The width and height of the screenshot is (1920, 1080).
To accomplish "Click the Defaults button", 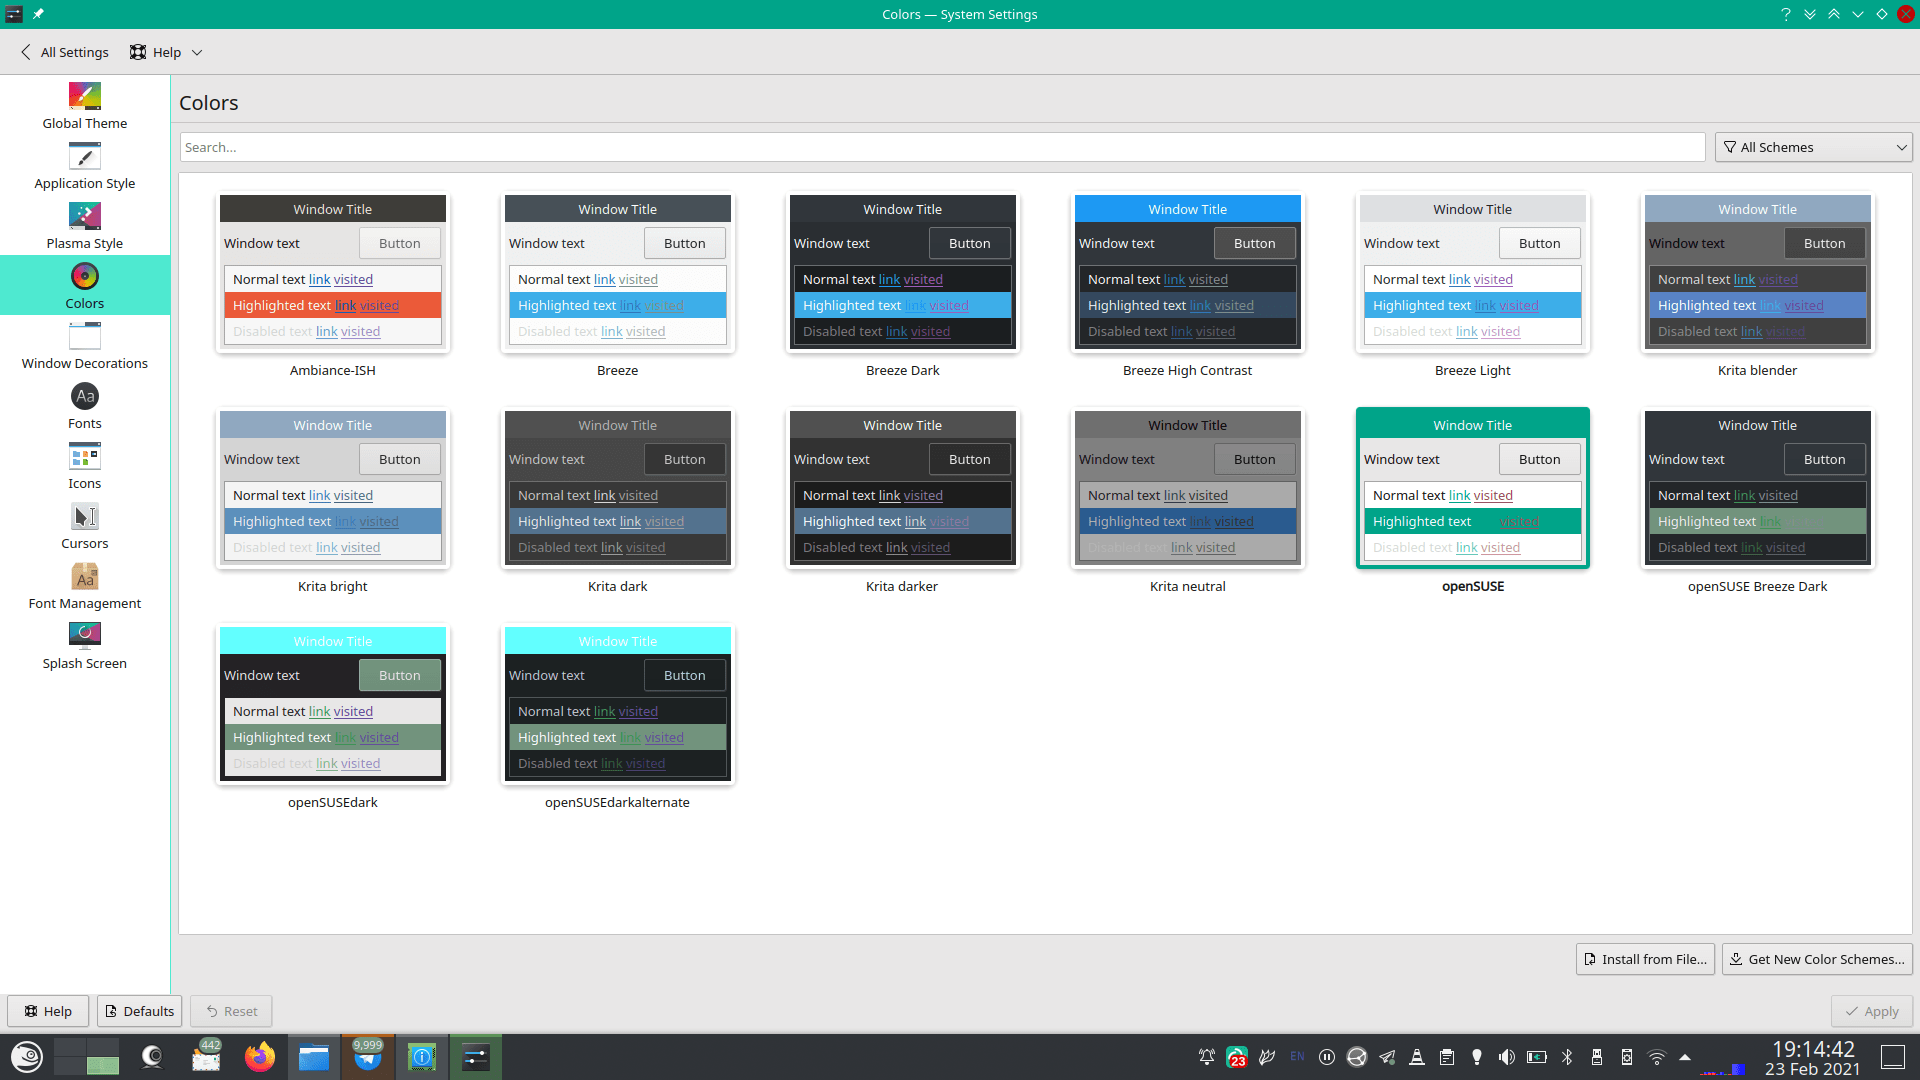I will pos(139,1011).
